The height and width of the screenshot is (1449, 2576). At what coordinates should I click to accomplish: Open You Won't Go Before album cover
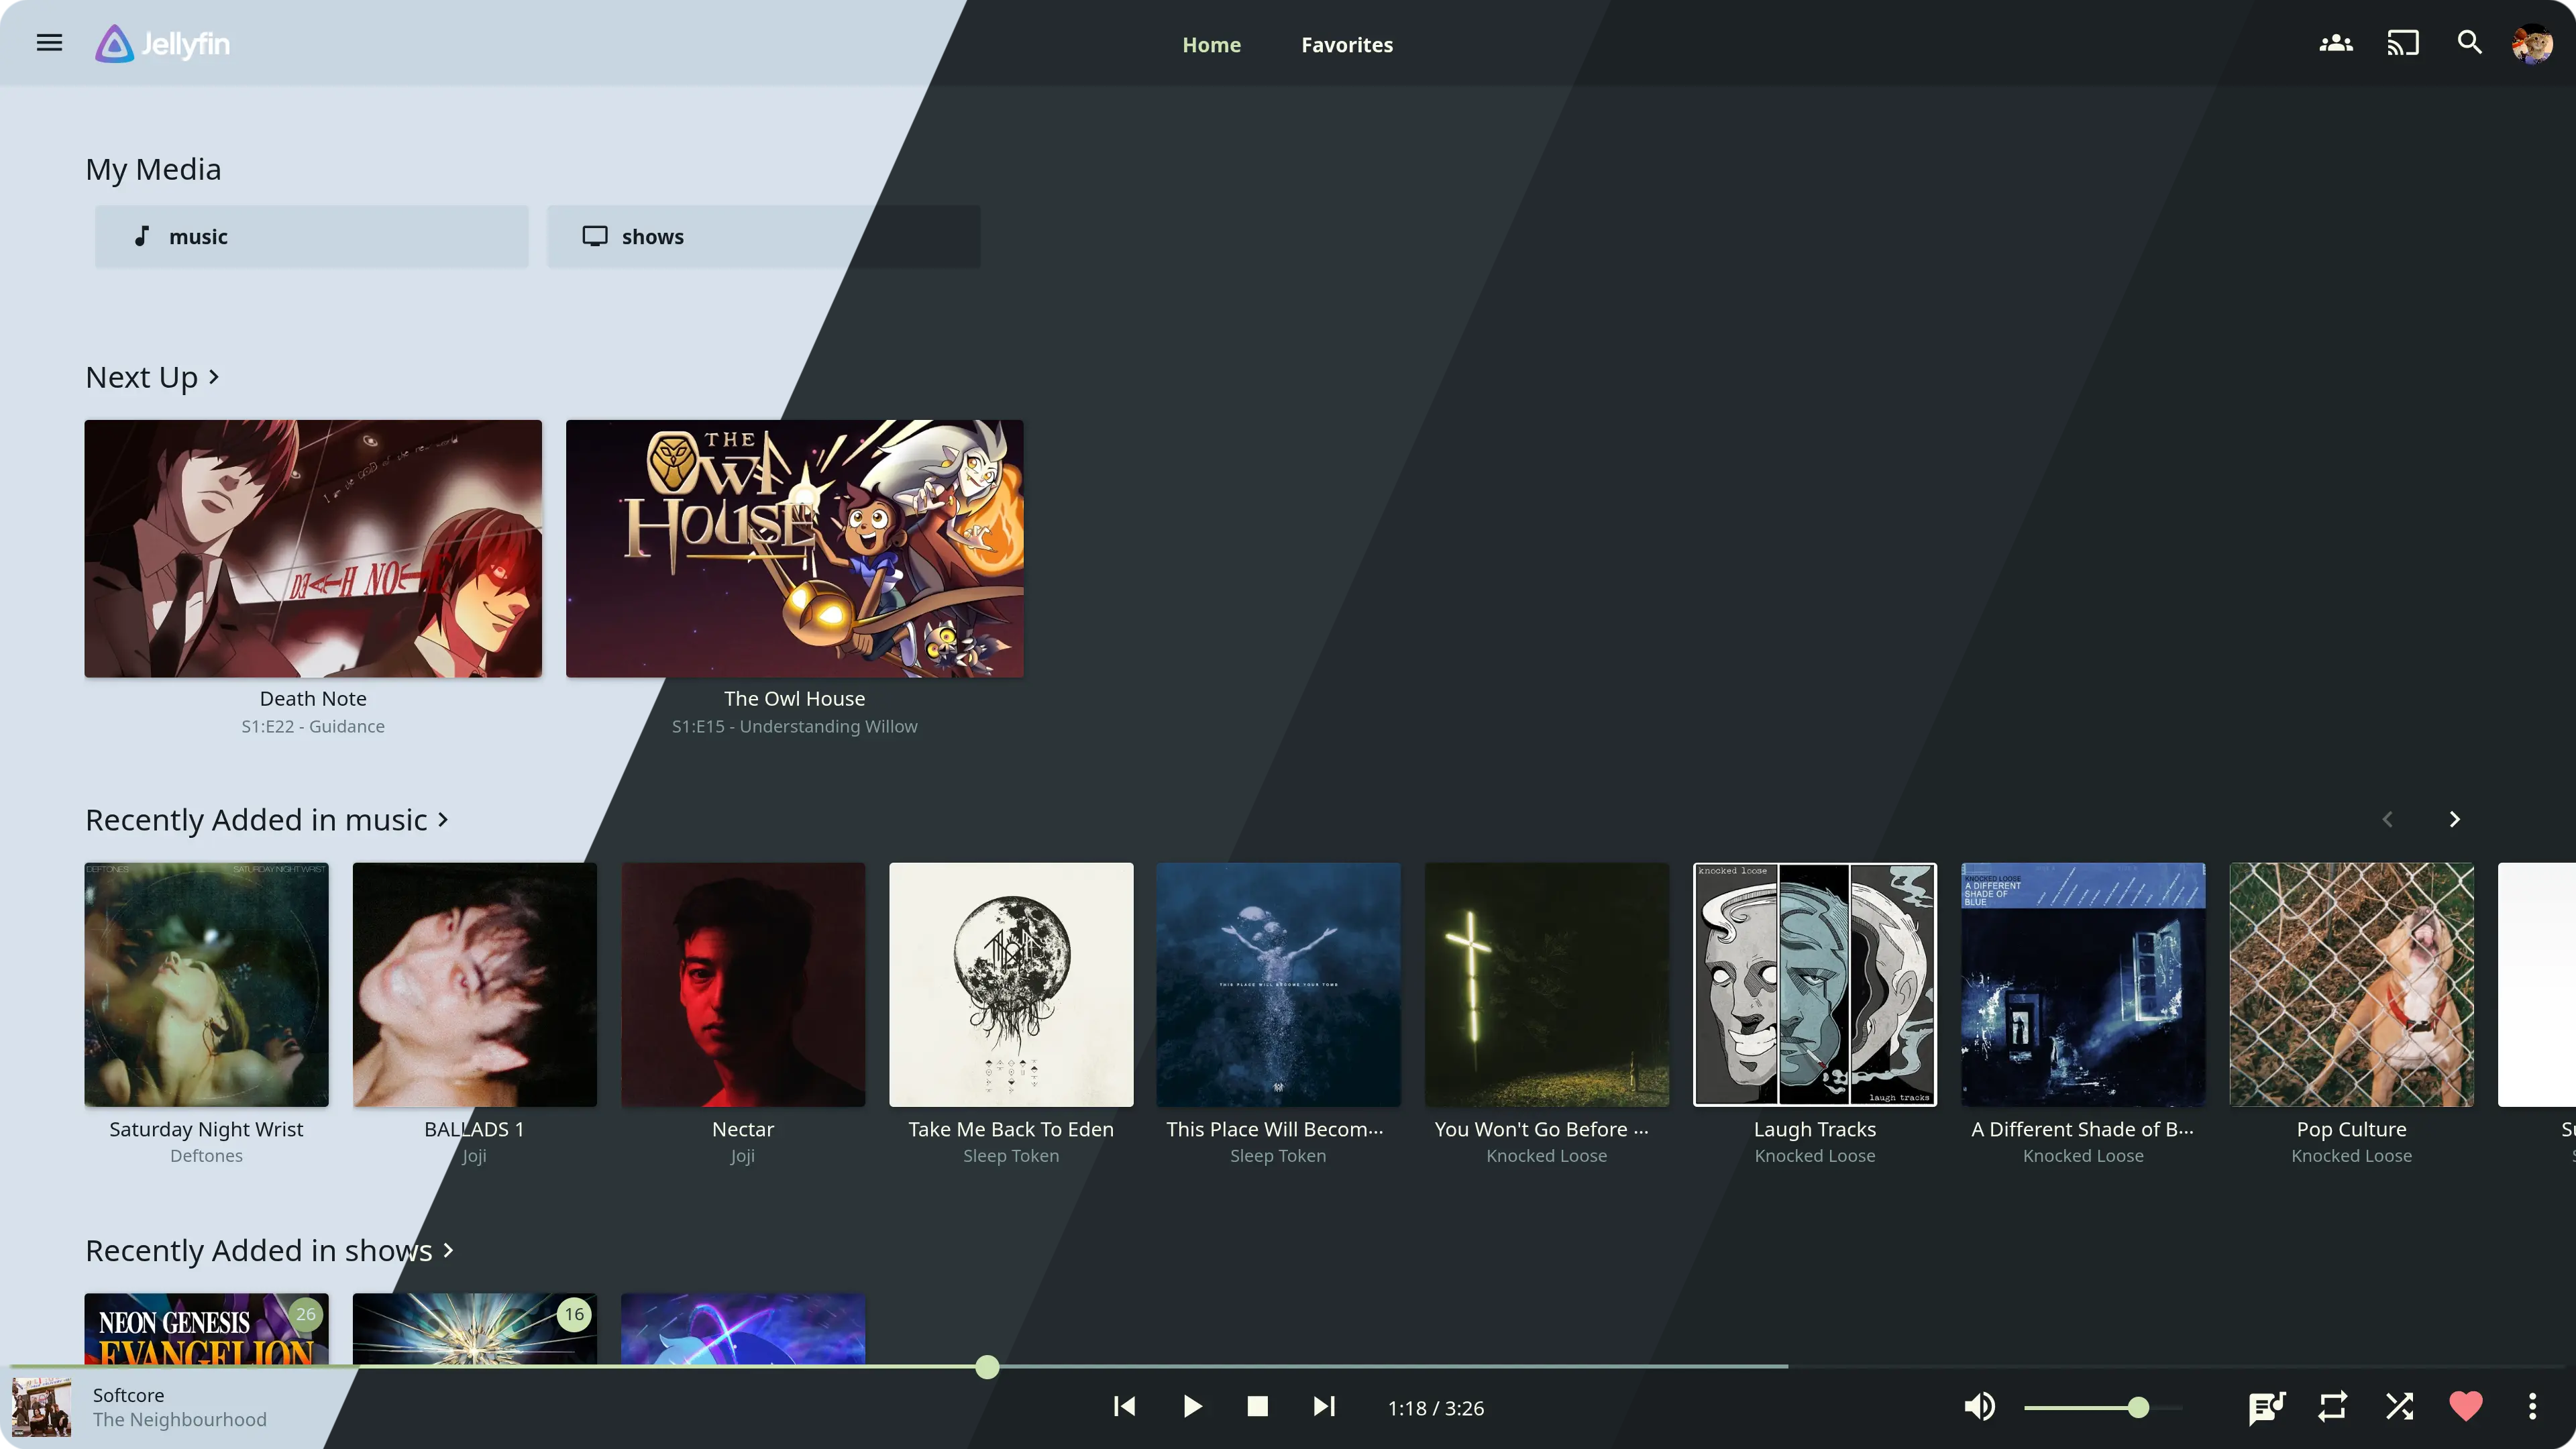[x=1547, y=985]
